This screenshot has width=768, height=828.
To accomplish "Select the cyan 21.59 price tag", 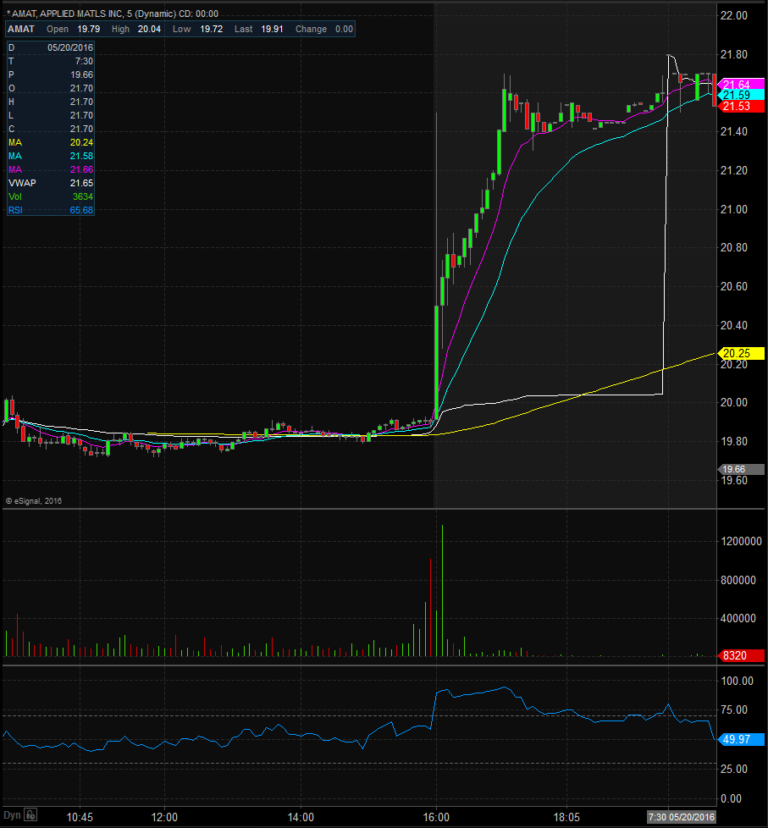I will 737,95.
